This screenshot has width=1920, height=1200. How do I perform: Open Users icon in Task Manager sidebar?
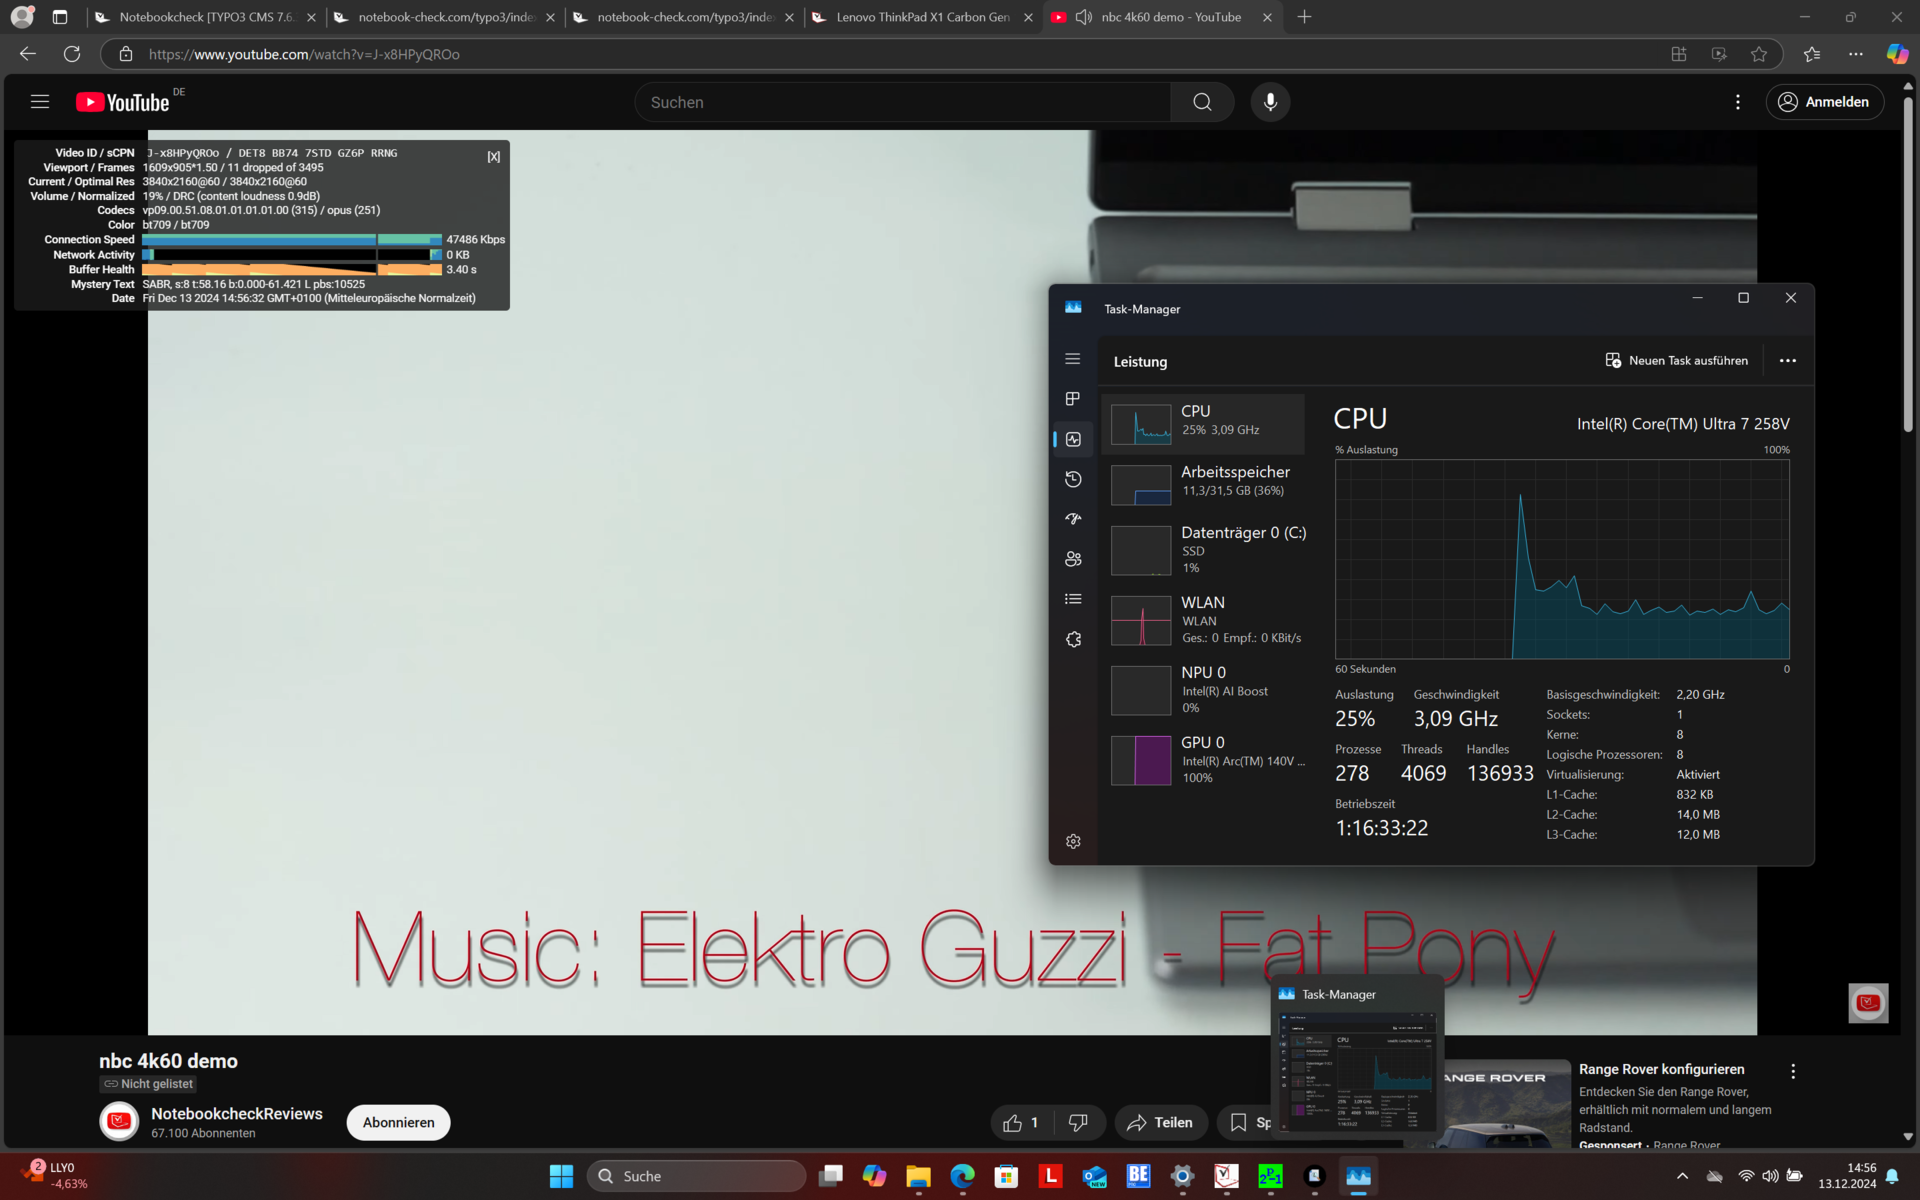click(x=1073, y=559)
